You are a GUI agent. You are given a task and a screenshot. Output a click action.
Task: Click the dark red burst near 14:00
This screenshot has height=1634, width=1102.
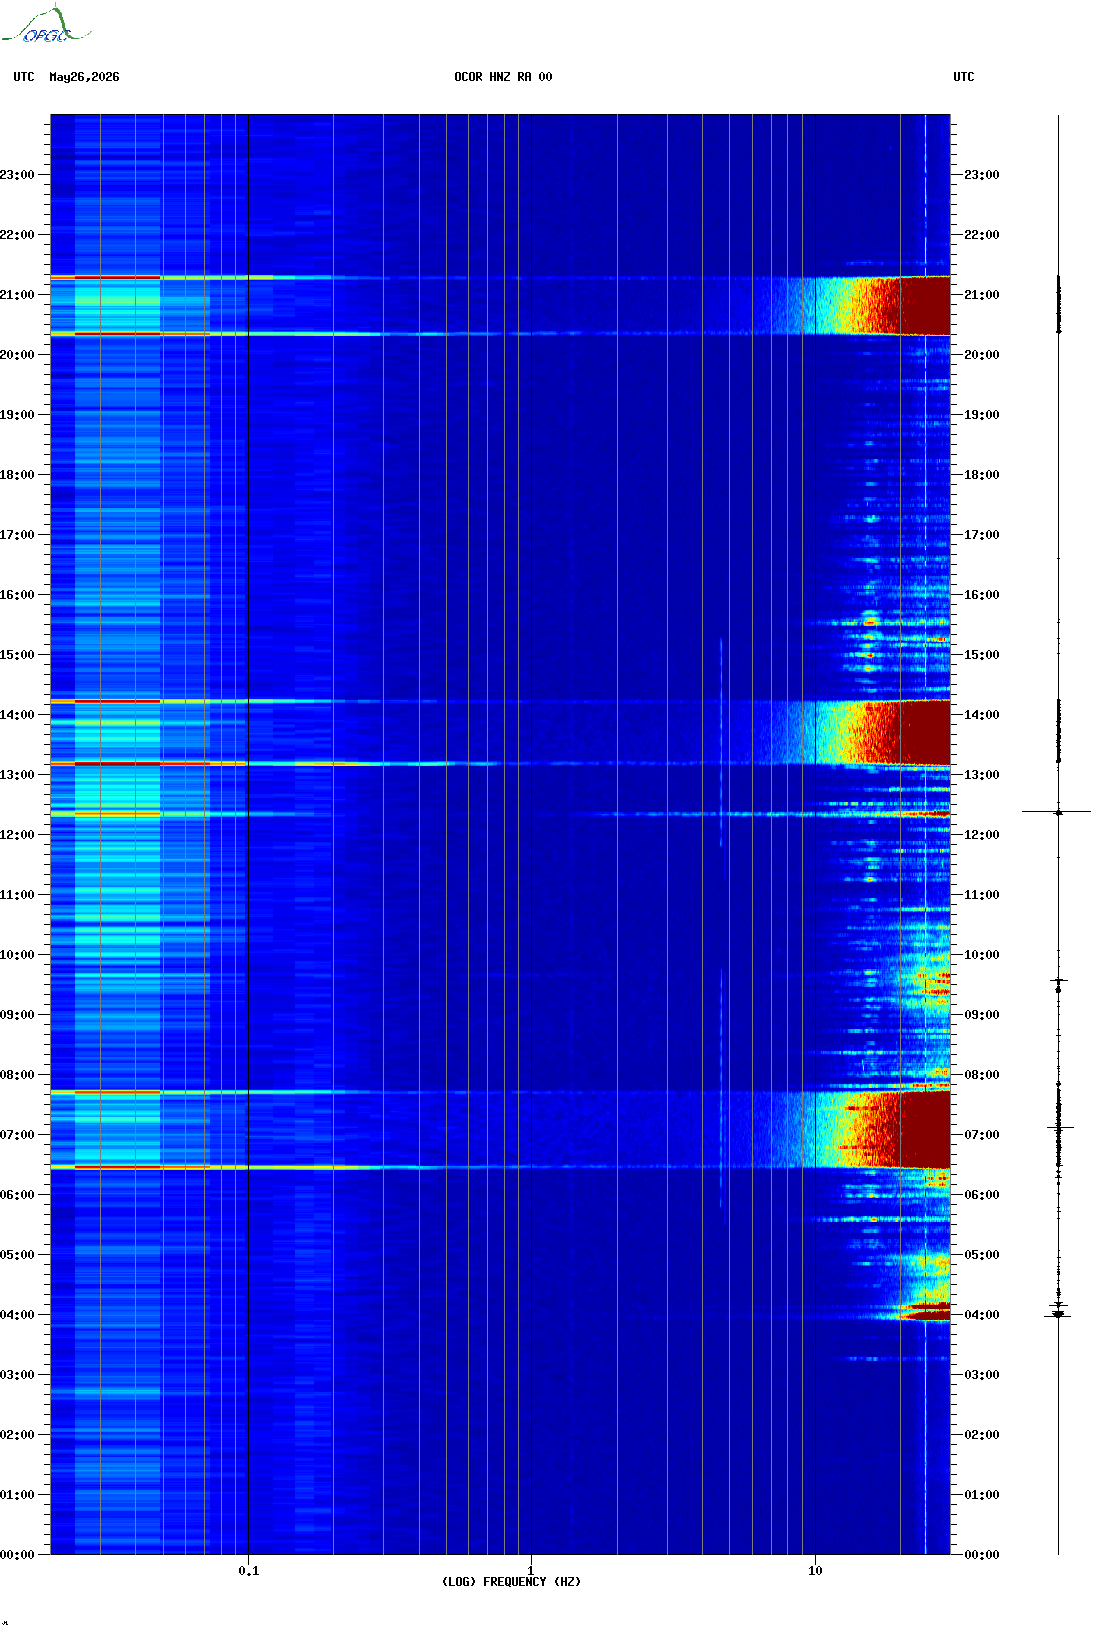click(x=925, y=732)
